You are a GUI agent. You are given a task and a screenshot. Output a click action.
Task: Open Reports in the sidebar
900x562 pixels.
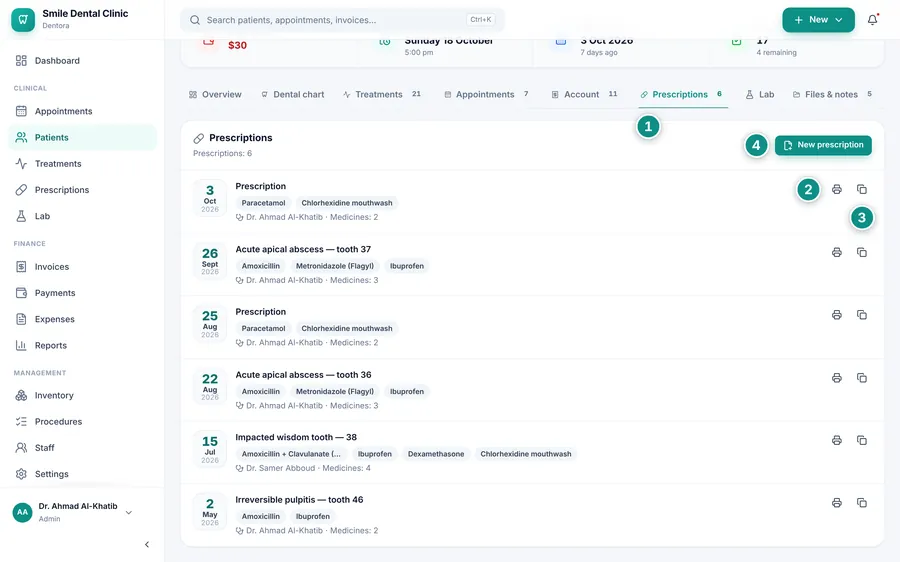82,346
